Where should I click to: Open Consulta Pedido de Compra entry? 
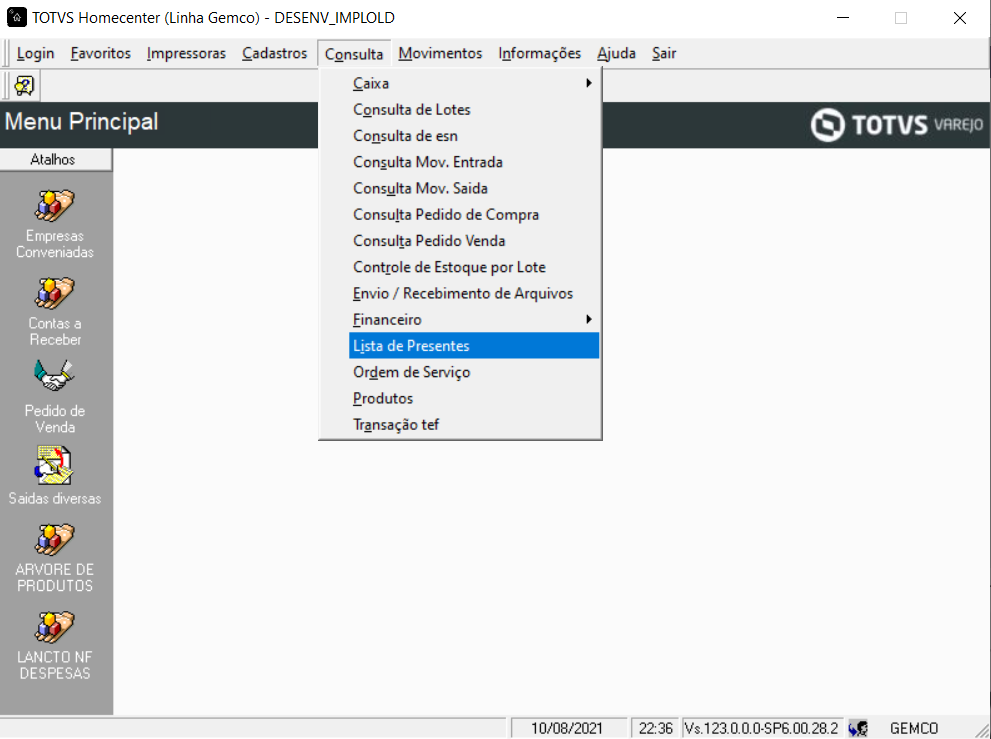[474, 214]
